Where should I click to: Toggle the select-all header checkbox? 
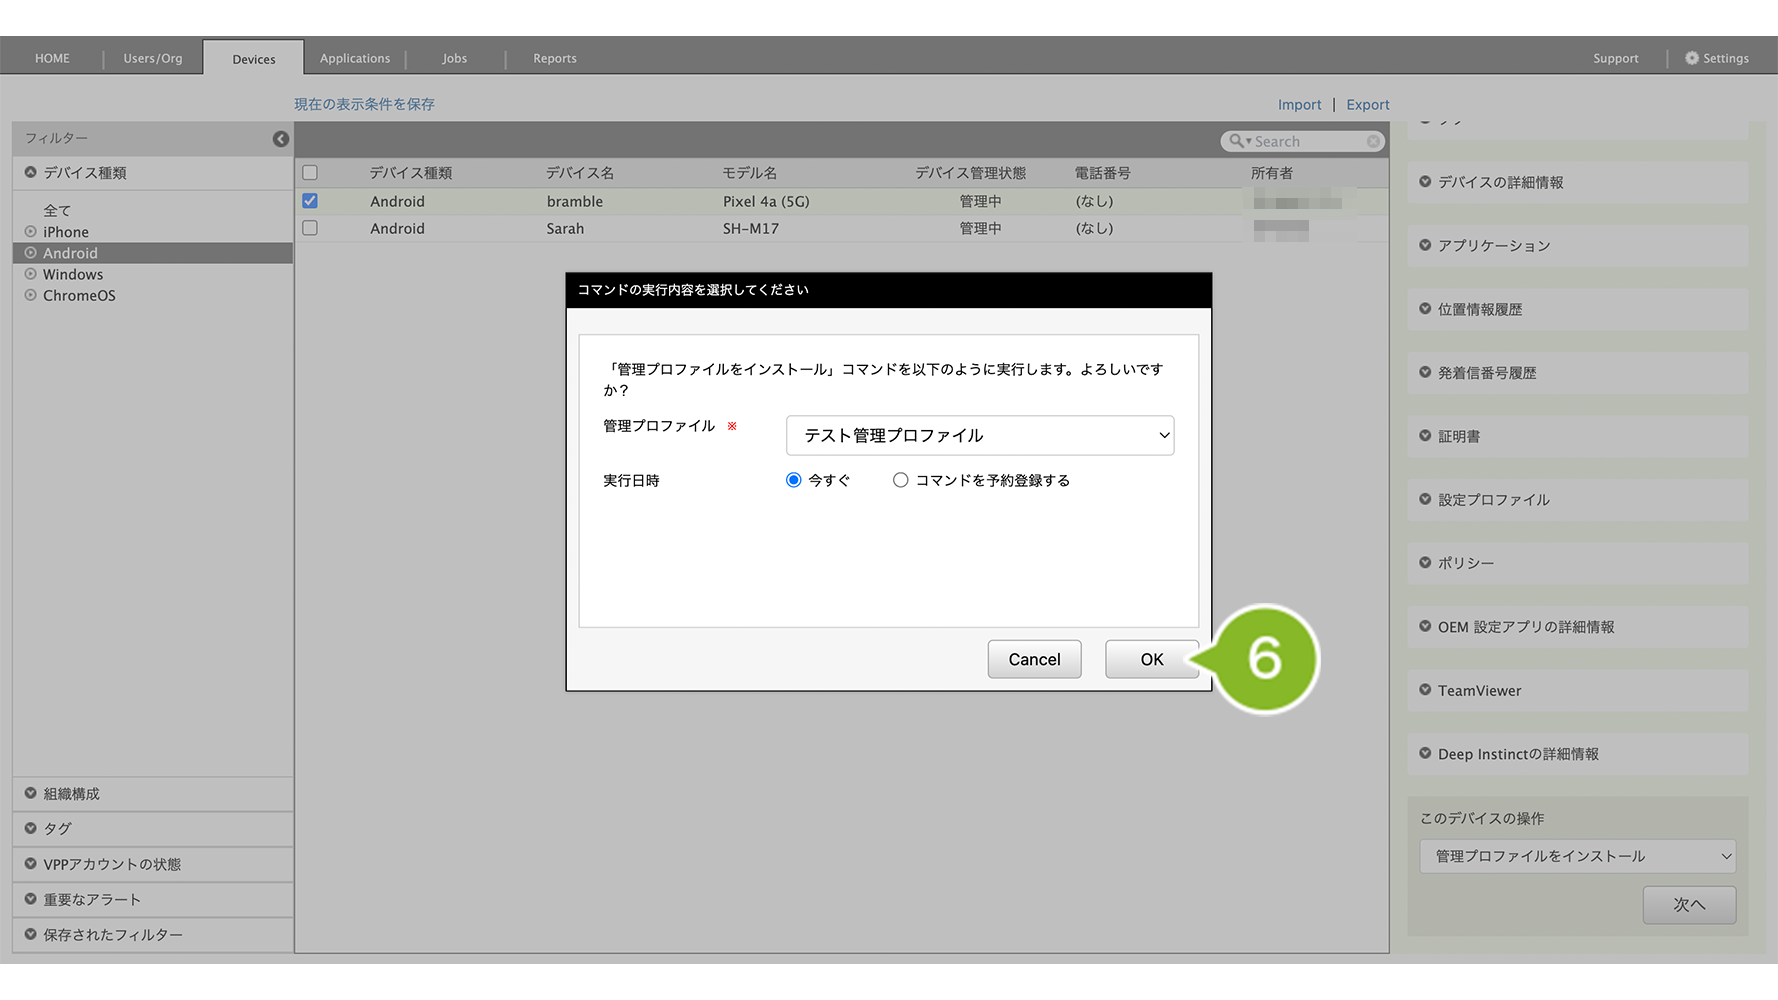310,173
